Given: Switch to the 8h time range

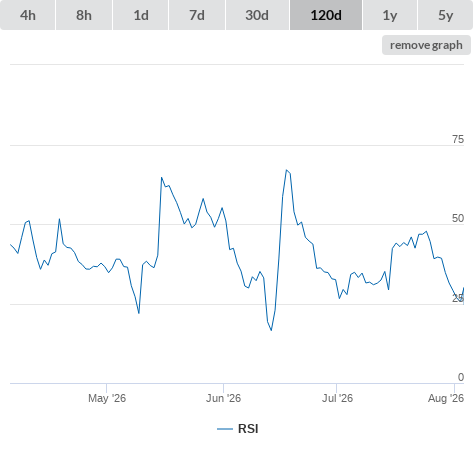Looking at the screenshot, I should pos(84,15).
